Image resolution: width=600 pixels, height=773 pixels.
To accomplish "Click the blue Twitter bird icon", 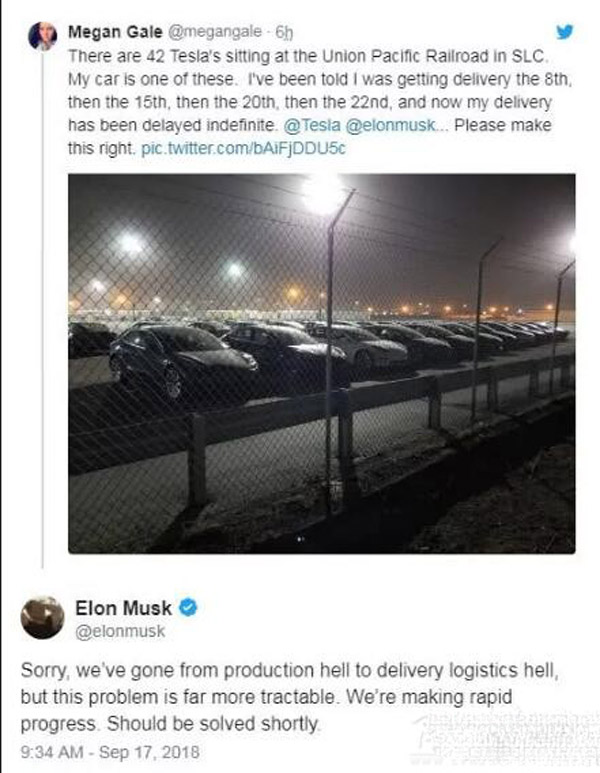I will [565, 32].
